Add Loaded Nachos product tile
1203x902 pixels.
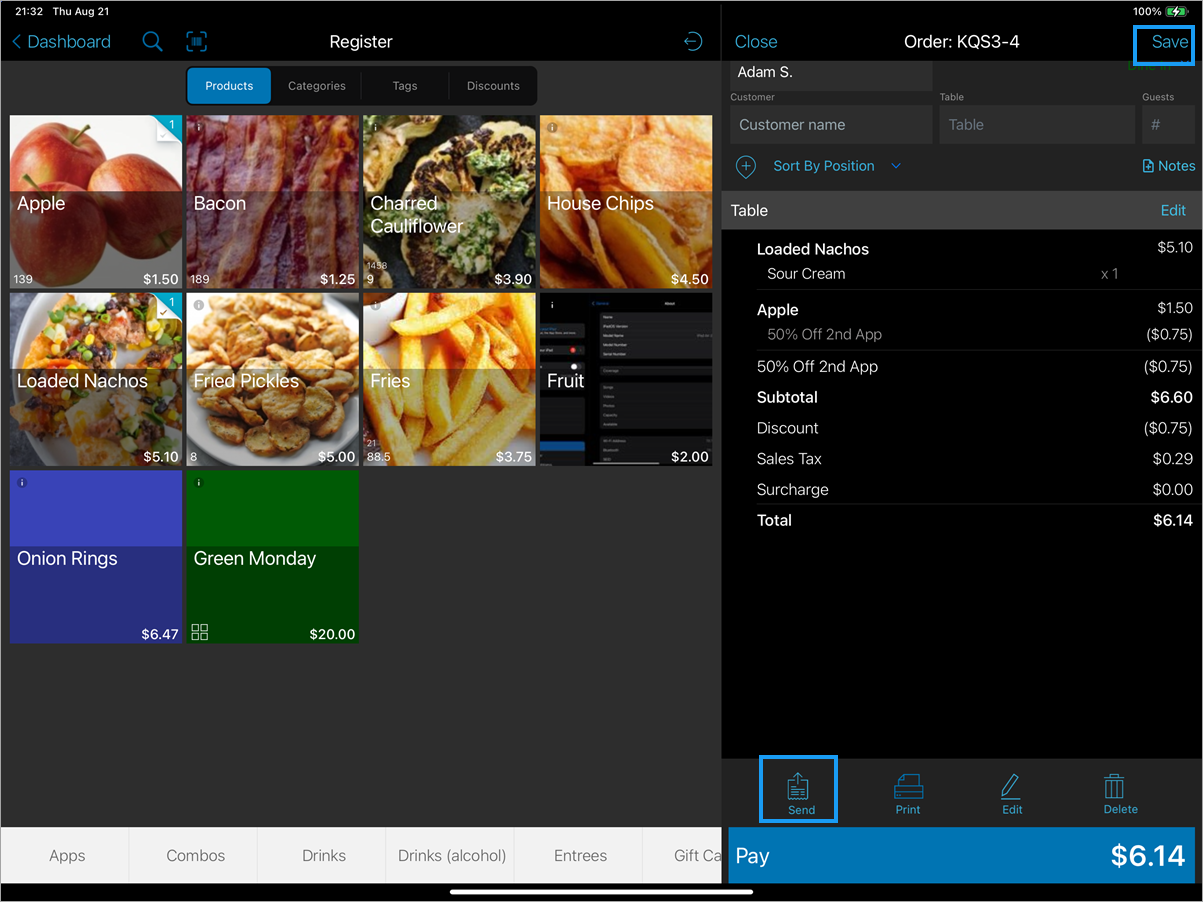pos(96,379)
